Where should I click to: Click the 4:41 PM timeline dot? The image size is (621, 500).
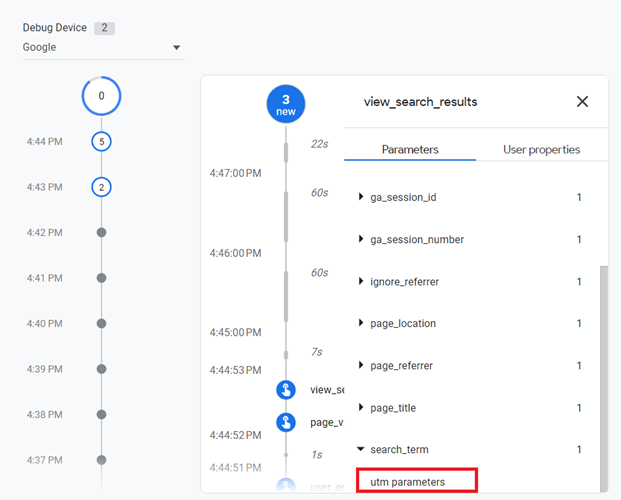pyautogui.click(x=101, y=278)
